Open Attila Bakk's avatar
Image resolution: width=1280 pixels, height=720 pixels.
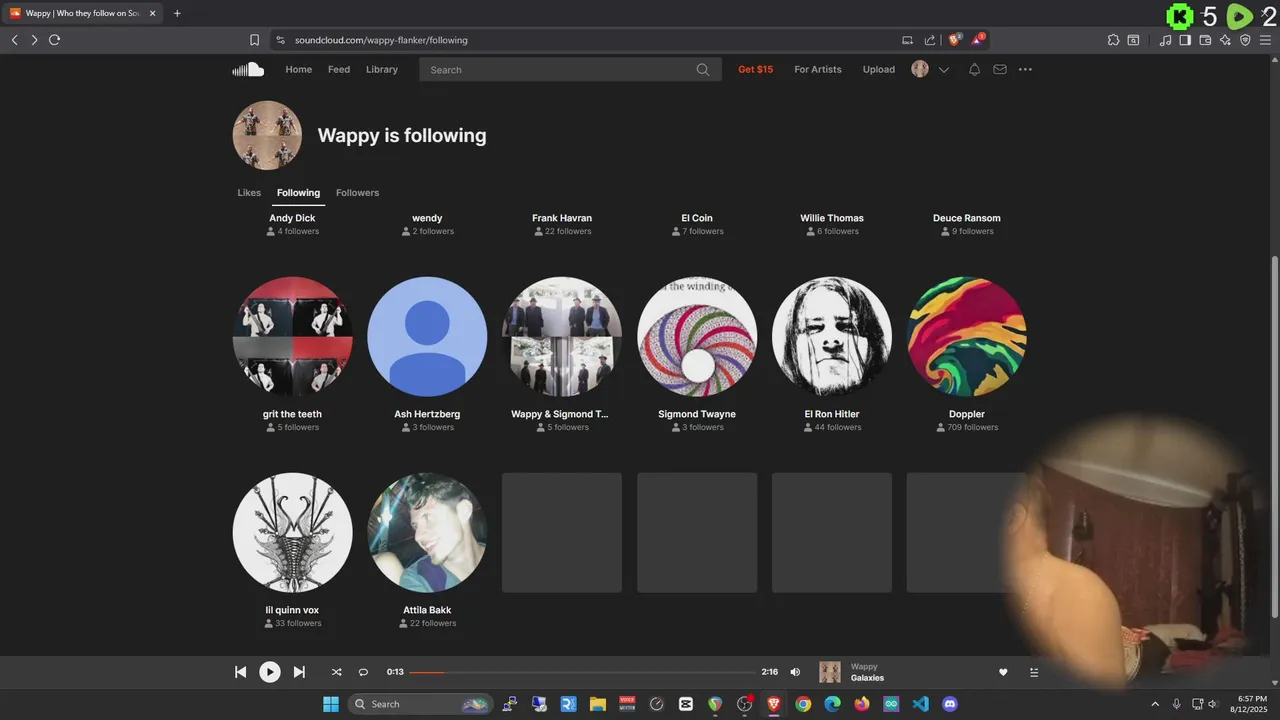[x=427, y=533]
